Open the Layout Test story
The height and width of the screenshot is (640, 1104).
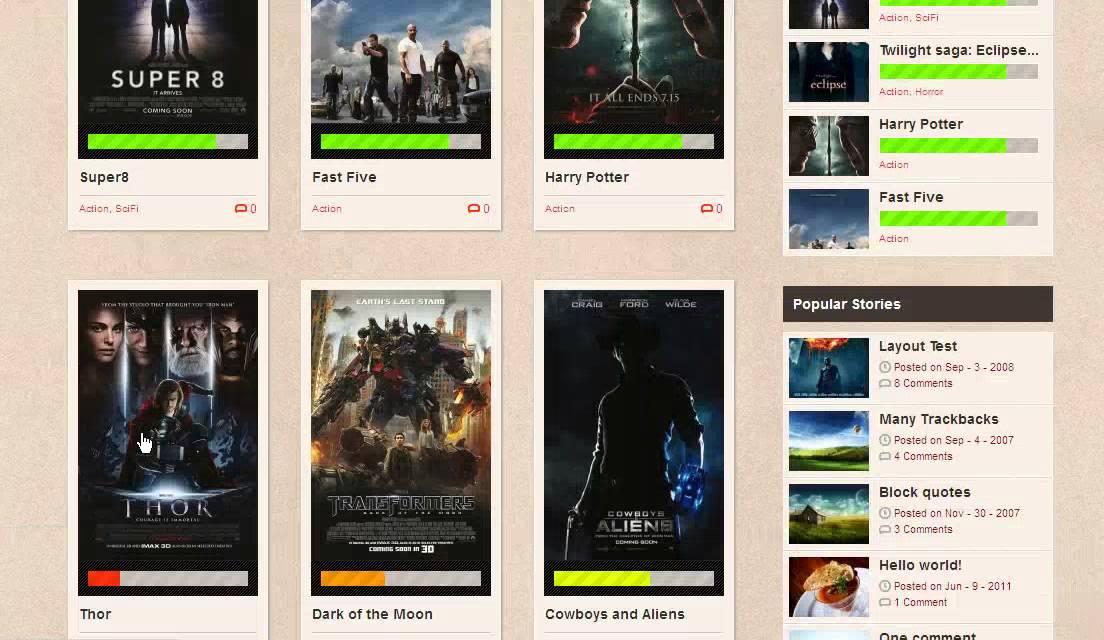coord(917,346)
